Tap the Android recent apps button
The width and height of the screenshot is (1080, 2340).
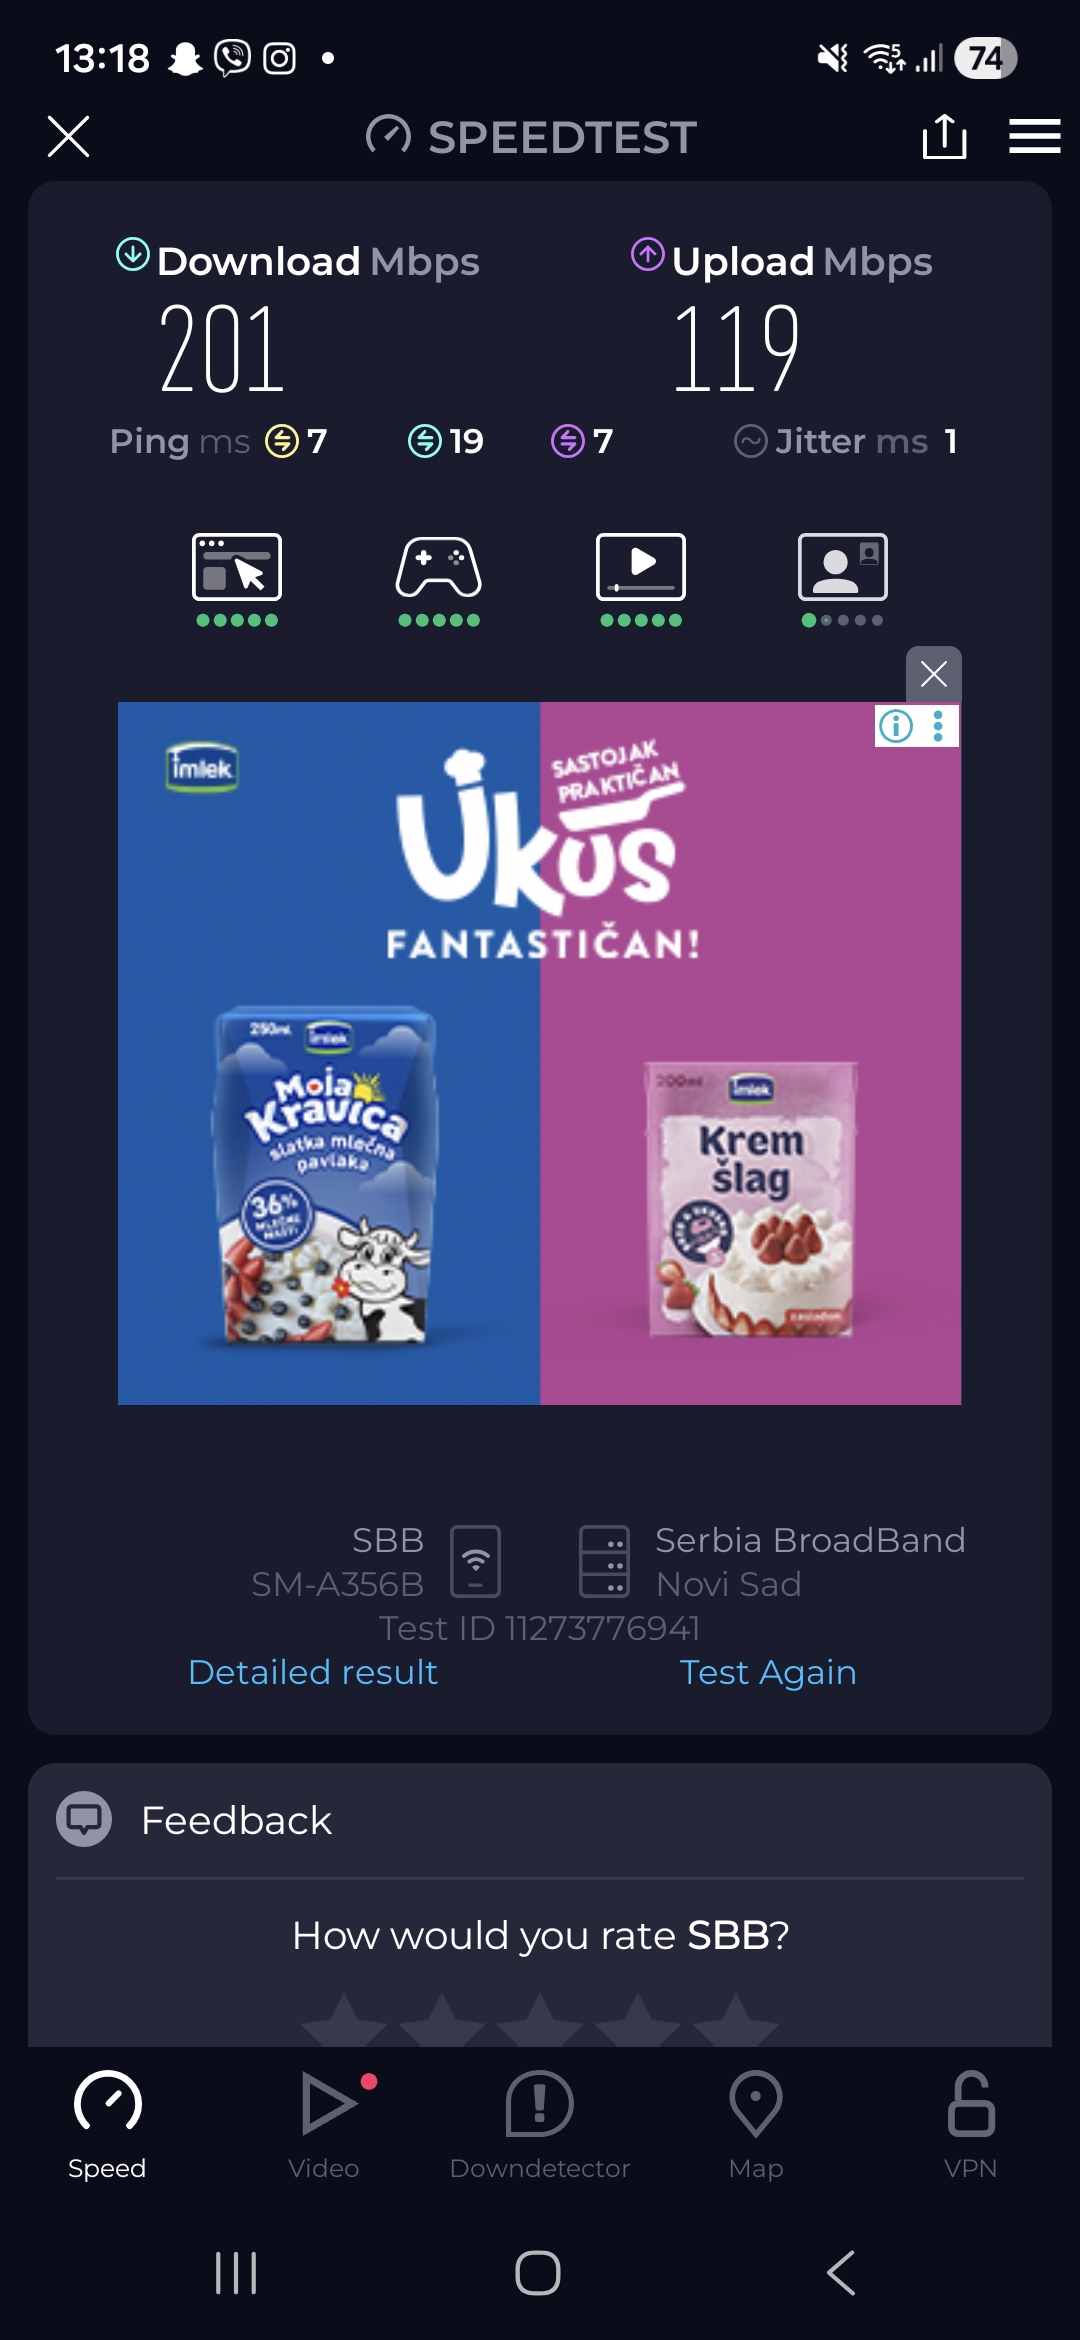pyautogui.click(x=236, y=2272)
